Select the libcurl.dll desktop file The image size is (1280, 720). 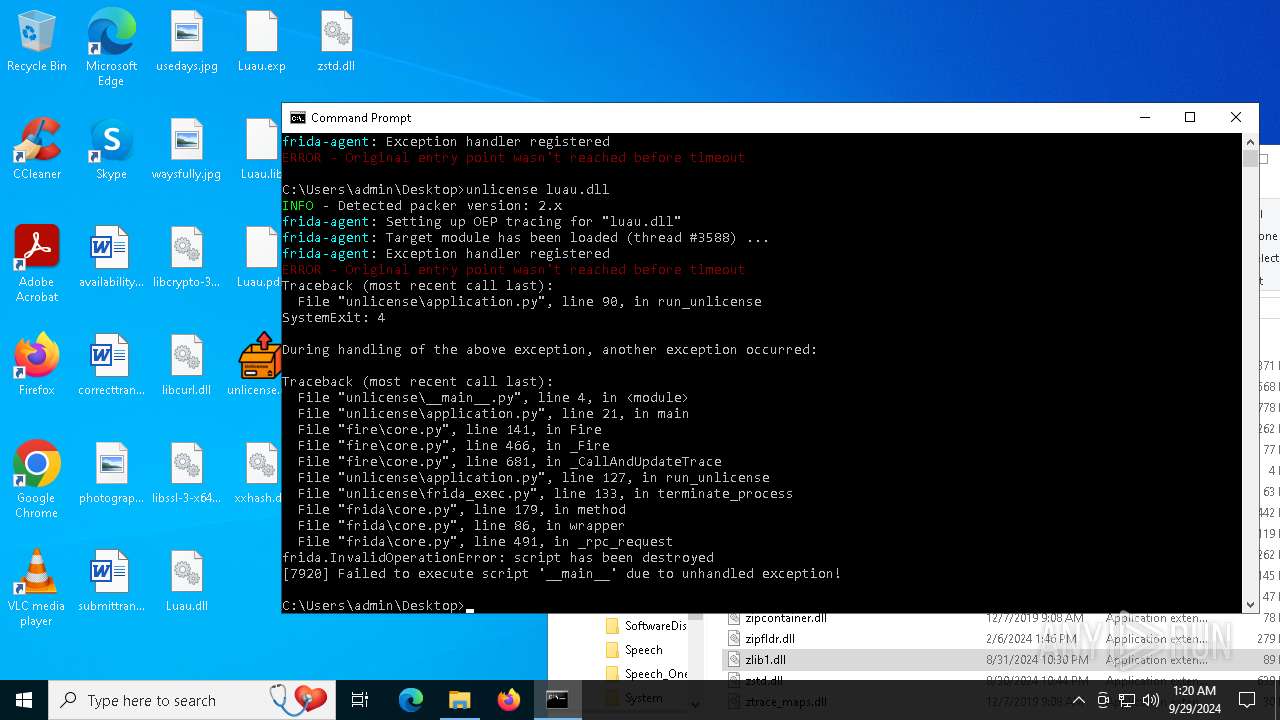(x=187, y=365)
